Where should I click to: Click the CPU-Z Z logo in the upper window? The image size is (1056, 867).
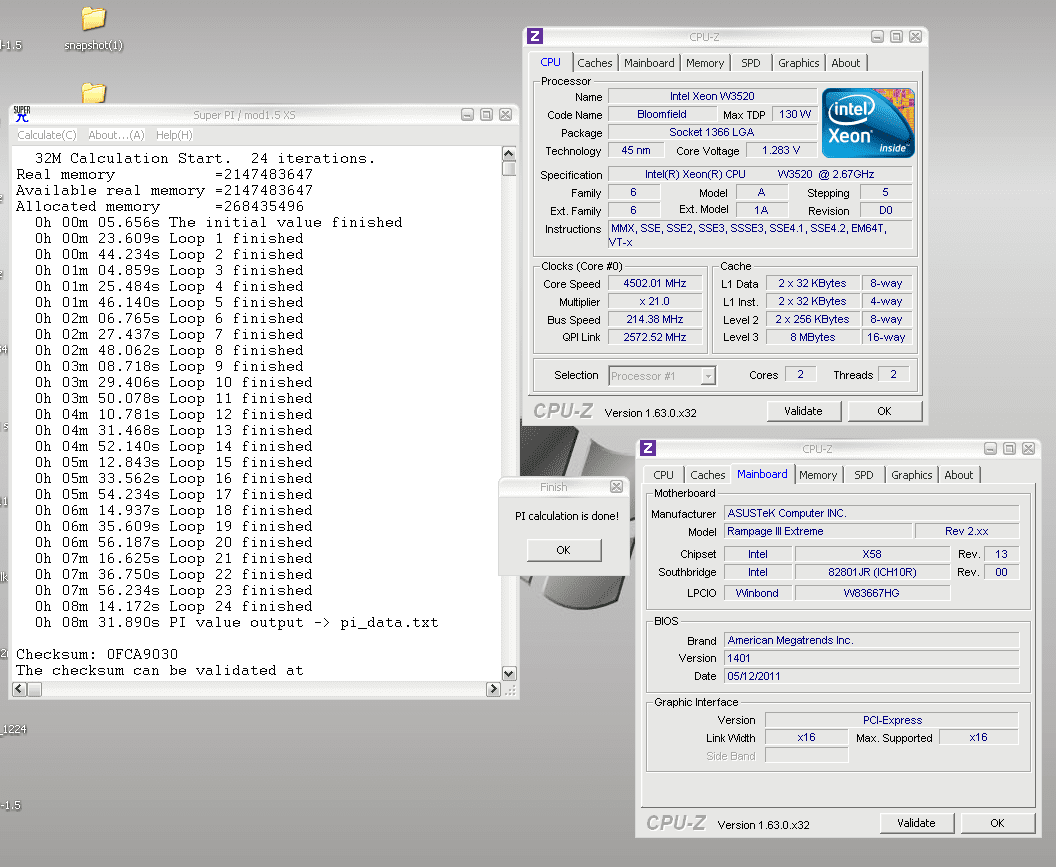tap(535, 36)
